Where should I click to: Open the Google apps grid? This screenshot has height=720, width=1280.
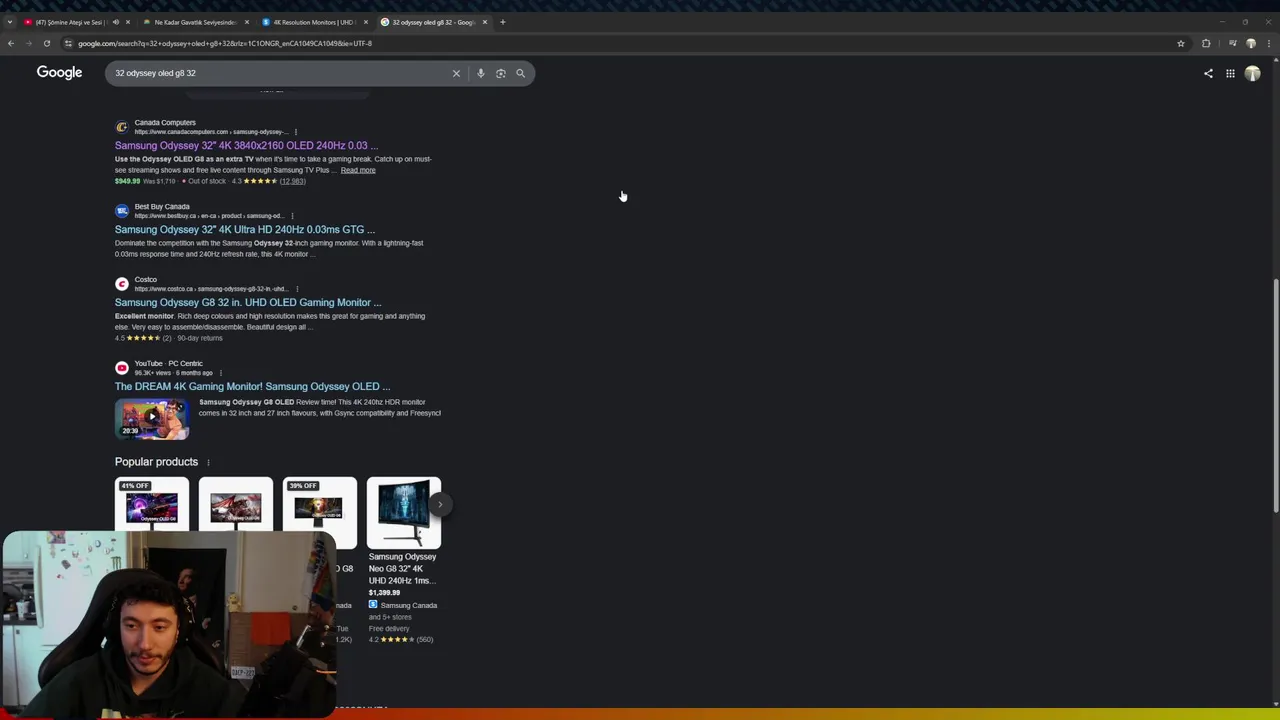pos(1230,73)
